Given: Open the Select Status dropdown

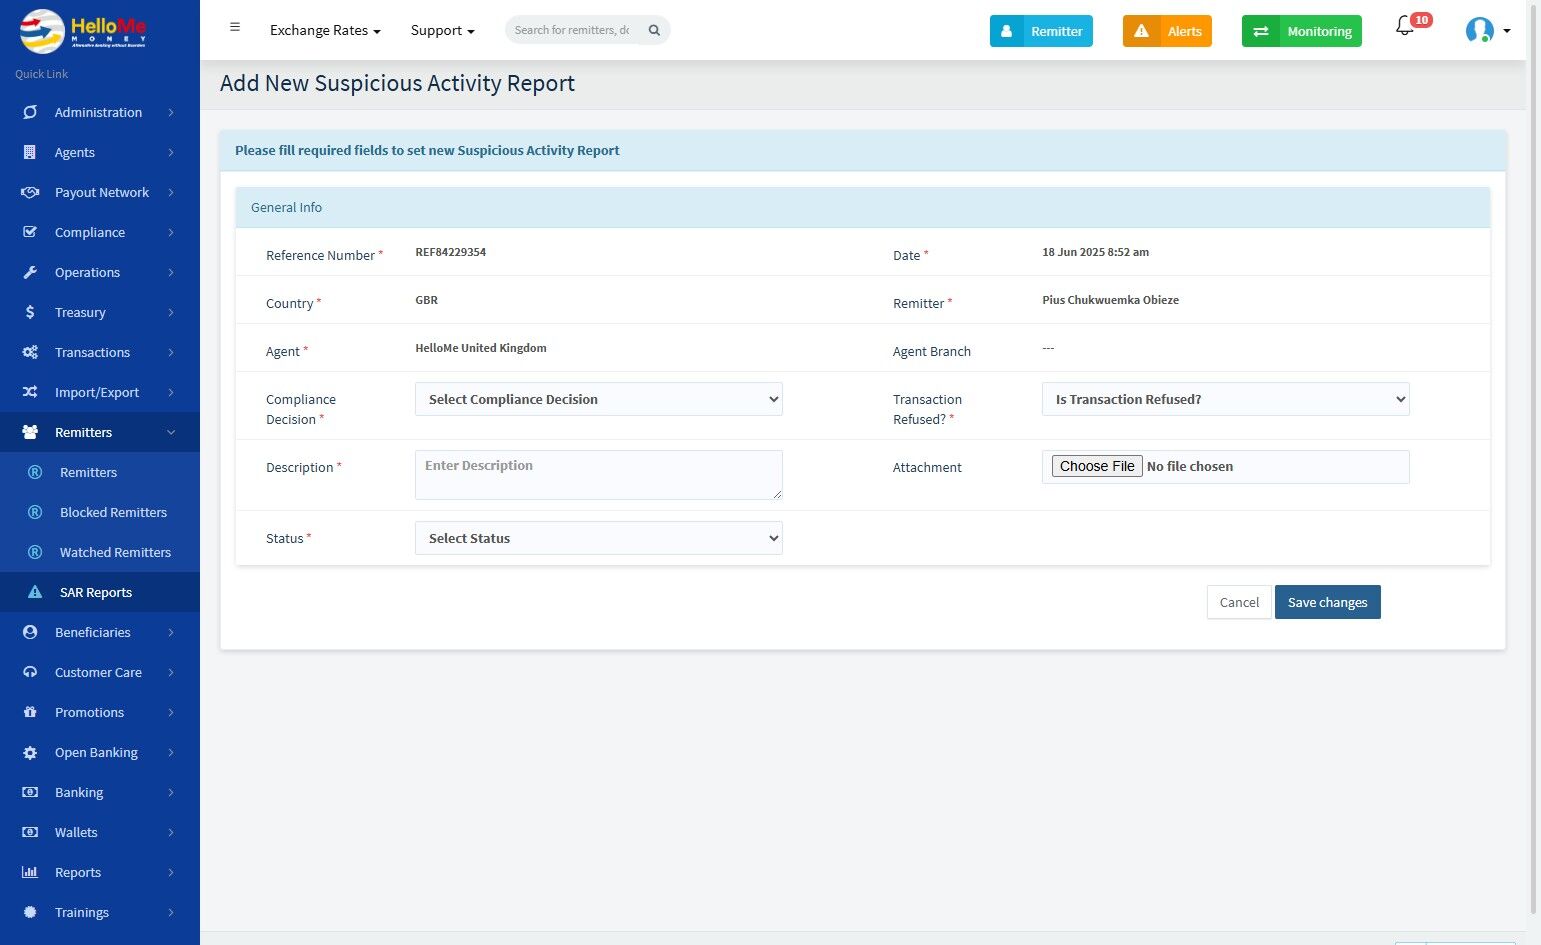Looking at the screenshot, I should point(598,538).
